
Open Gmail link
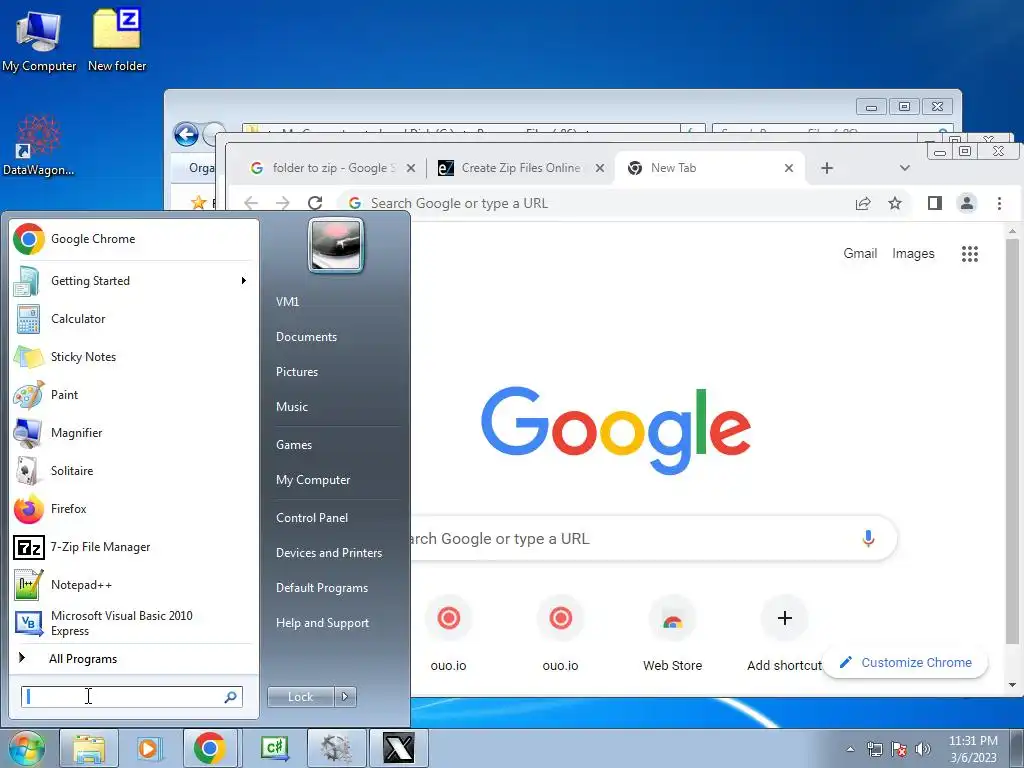pyautogui.click(x=860, y=253)
